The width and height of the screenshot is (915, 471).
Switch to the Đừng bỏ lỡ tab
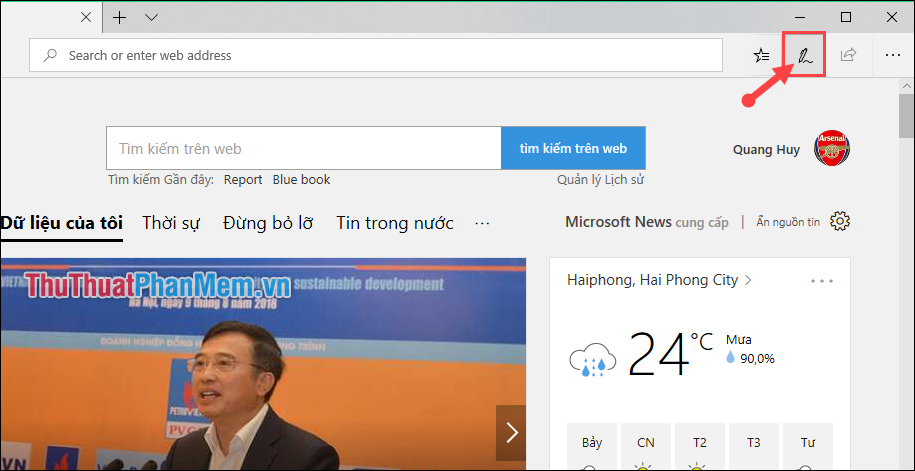point(268,224)
